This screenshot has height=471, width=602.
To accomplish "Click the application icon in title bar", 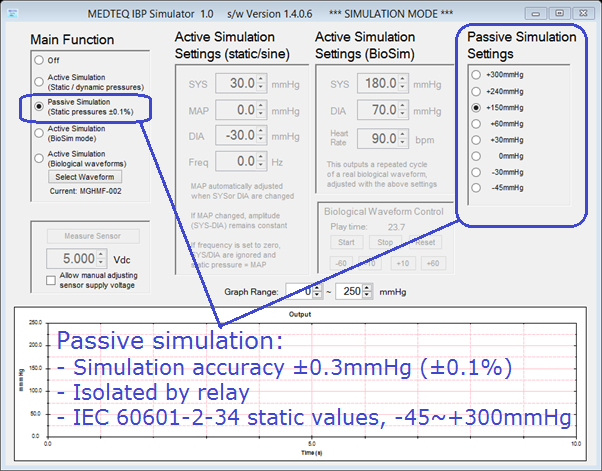I will coord(13,13).
